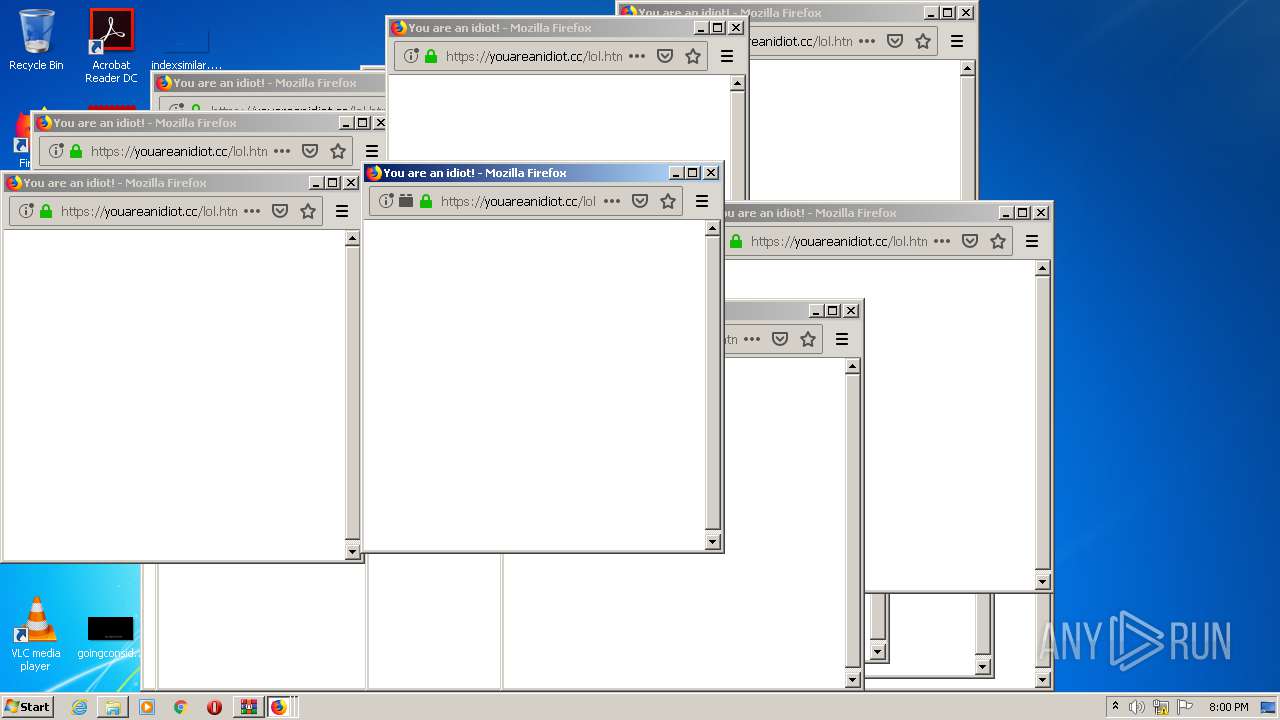Open page actions in the top-center Firefox window
1280x720 pixels.
coord(637,56)
